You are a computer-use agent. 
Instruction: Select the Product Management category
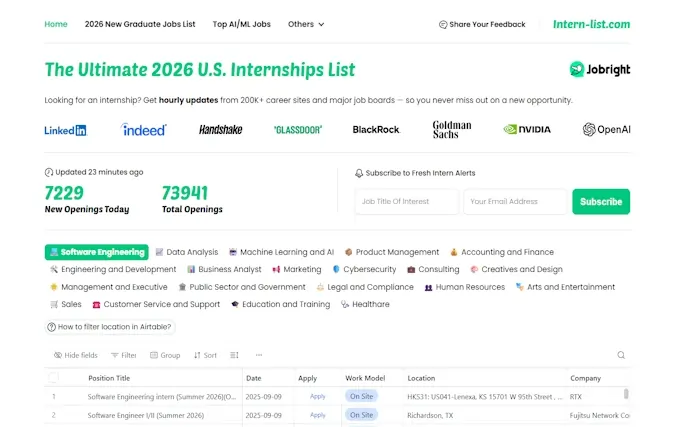click(x=392, y=252)
